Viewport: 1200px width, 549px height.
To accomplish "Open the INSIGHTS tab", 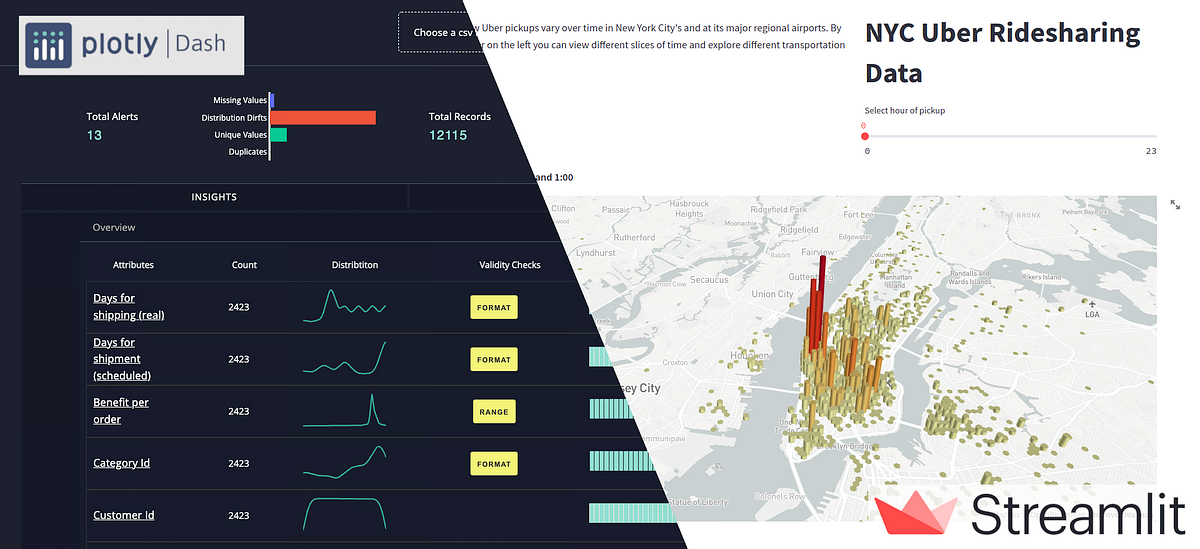I will [x=214, y=197].
